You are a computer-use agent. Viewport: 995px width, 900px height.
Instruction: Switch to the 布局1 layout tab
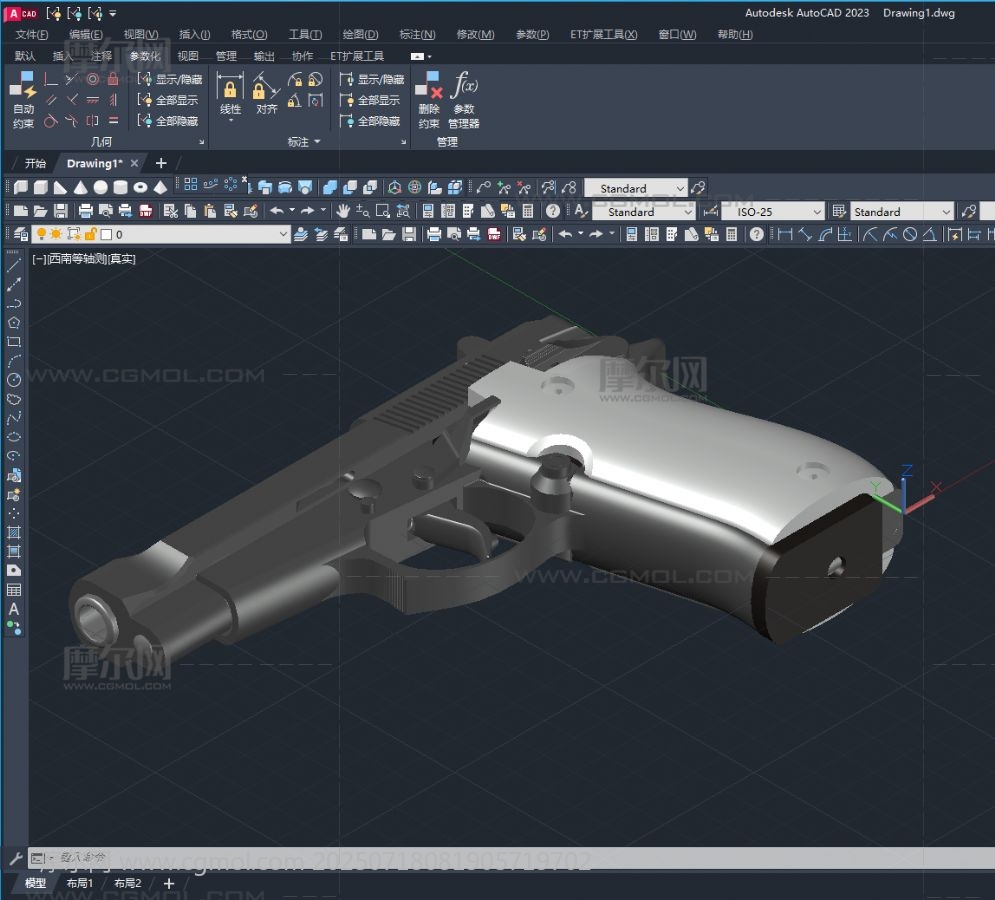coord(80,883)
